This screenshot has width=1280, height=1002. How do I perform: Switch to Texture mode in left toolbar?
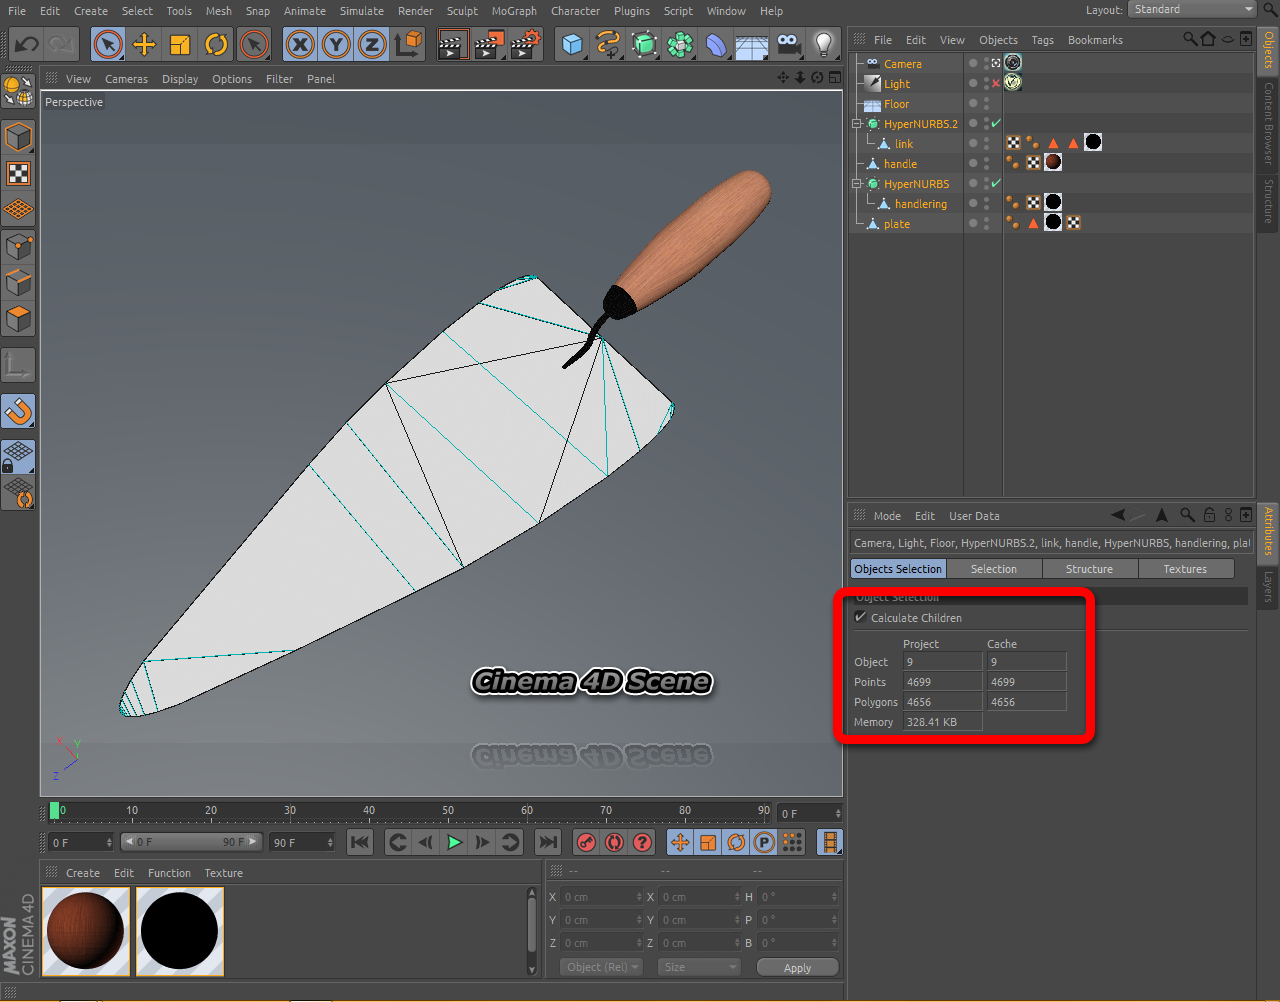(x=19, y=174)
